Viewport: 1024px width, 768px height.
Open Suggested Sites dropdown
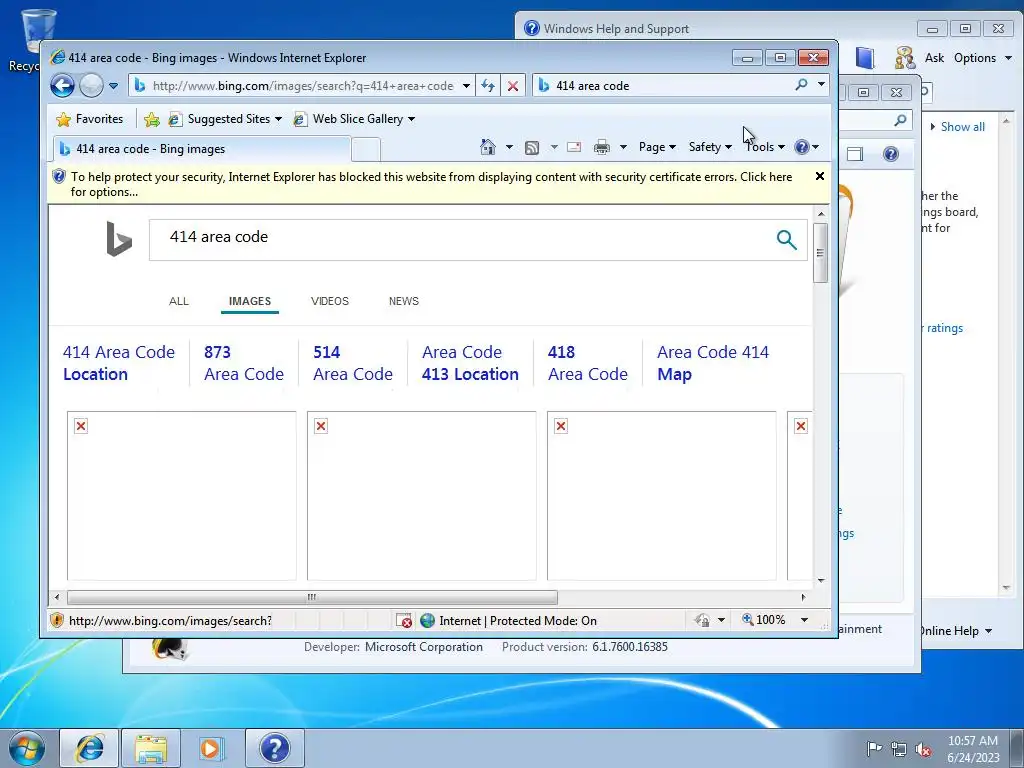pos(225,119)
